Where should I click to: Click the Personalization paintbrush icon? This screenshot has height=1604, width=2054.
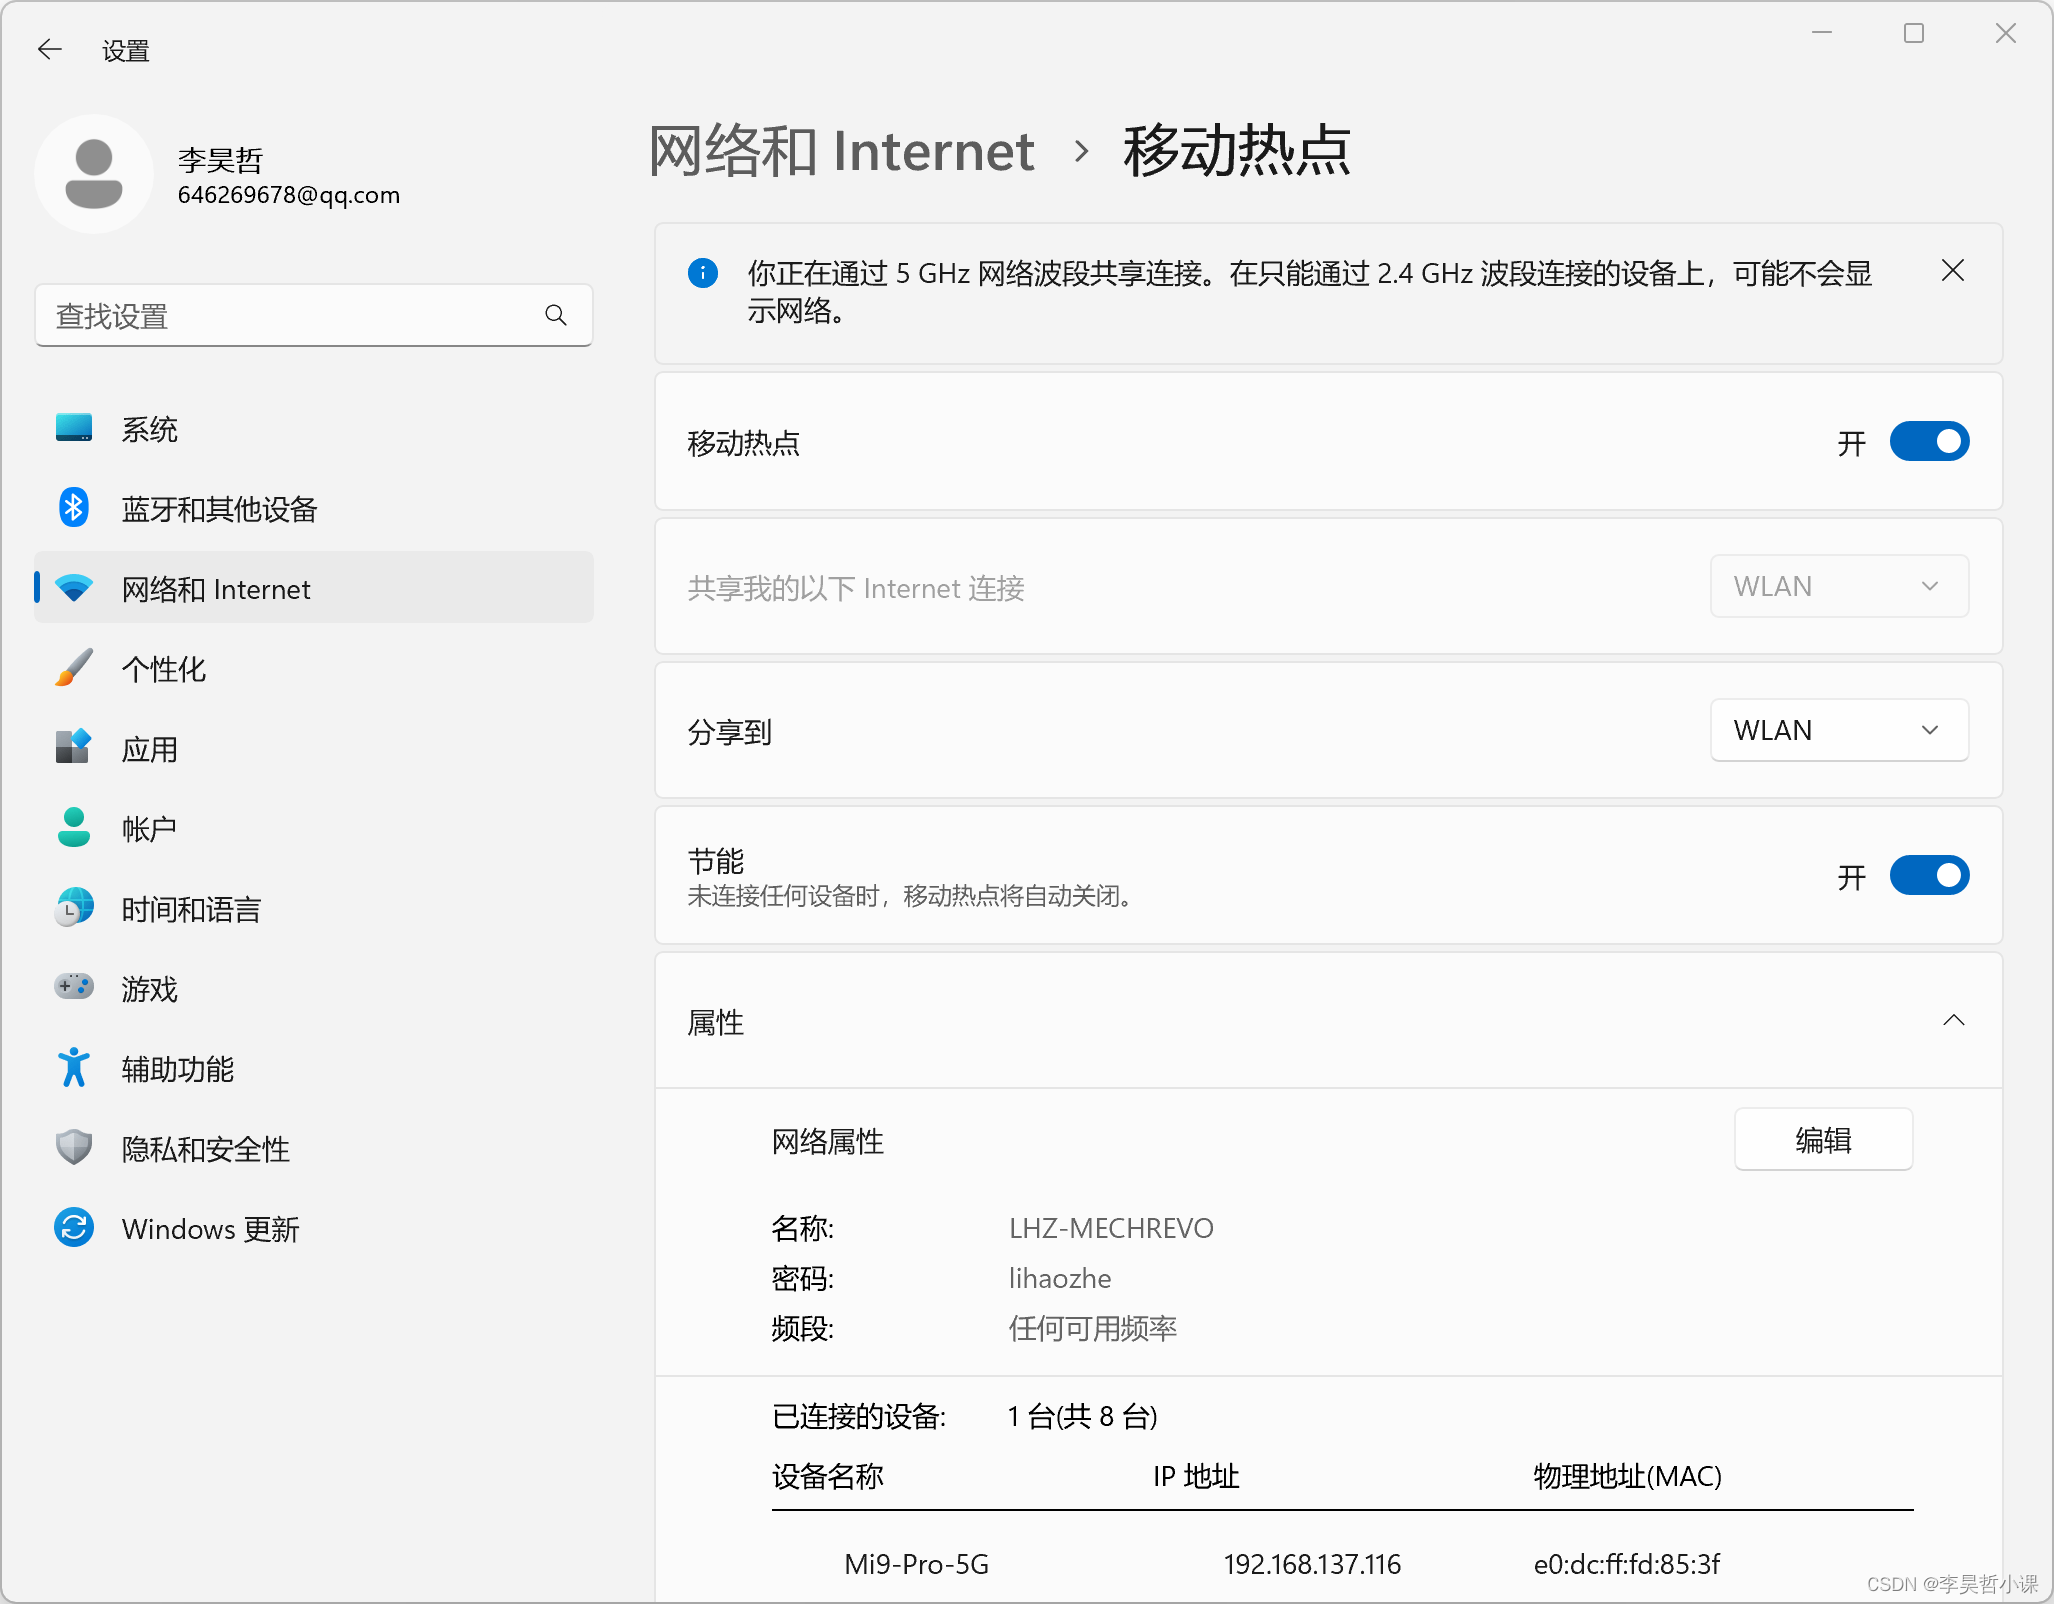pos(73,668)
